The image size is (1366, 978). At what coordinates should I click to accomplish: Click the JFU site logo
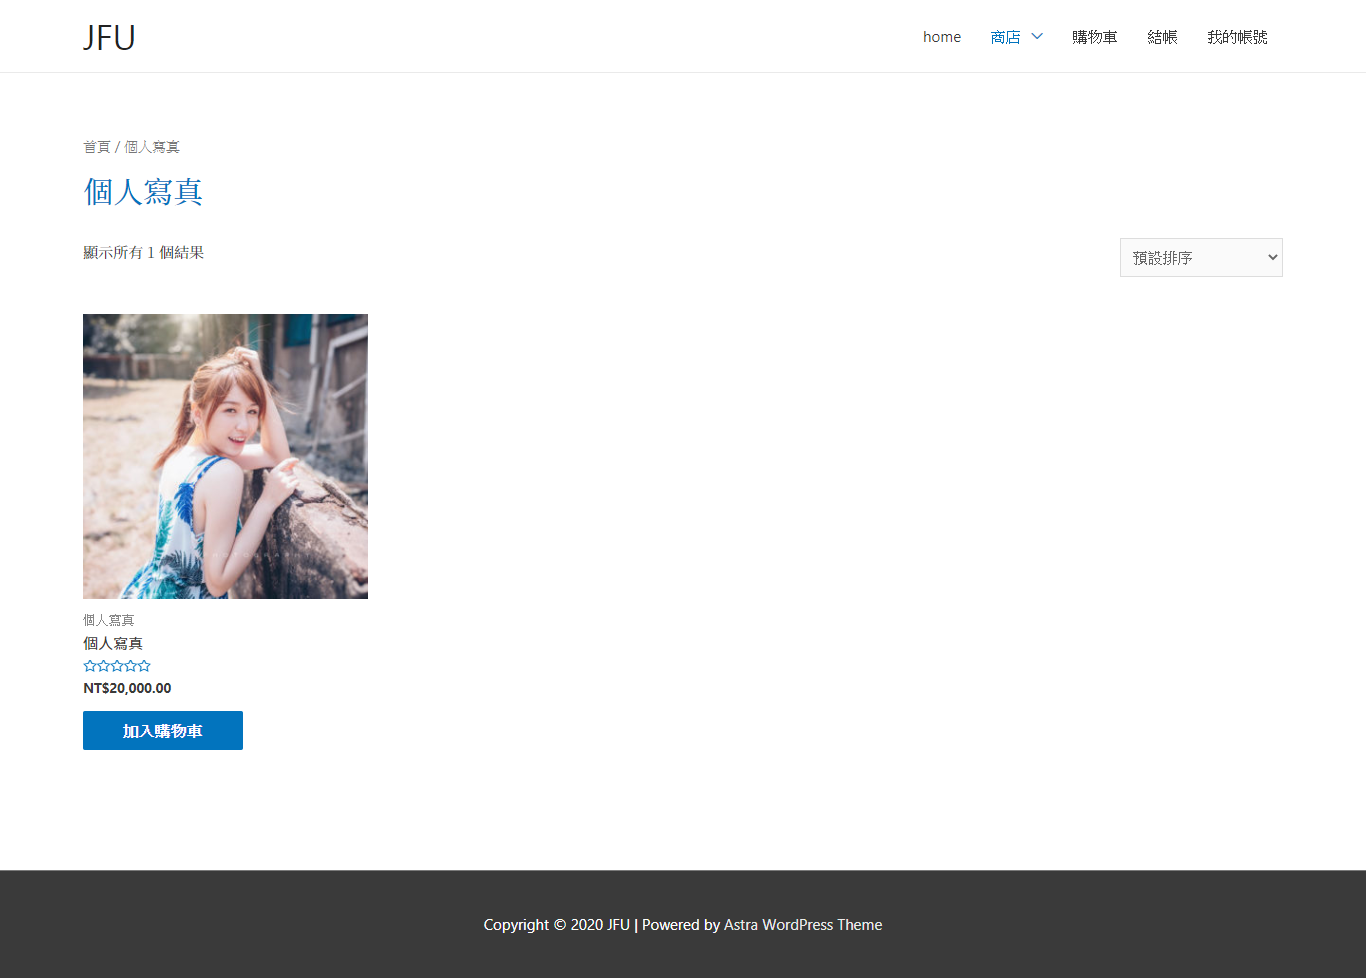coord(109,37)
